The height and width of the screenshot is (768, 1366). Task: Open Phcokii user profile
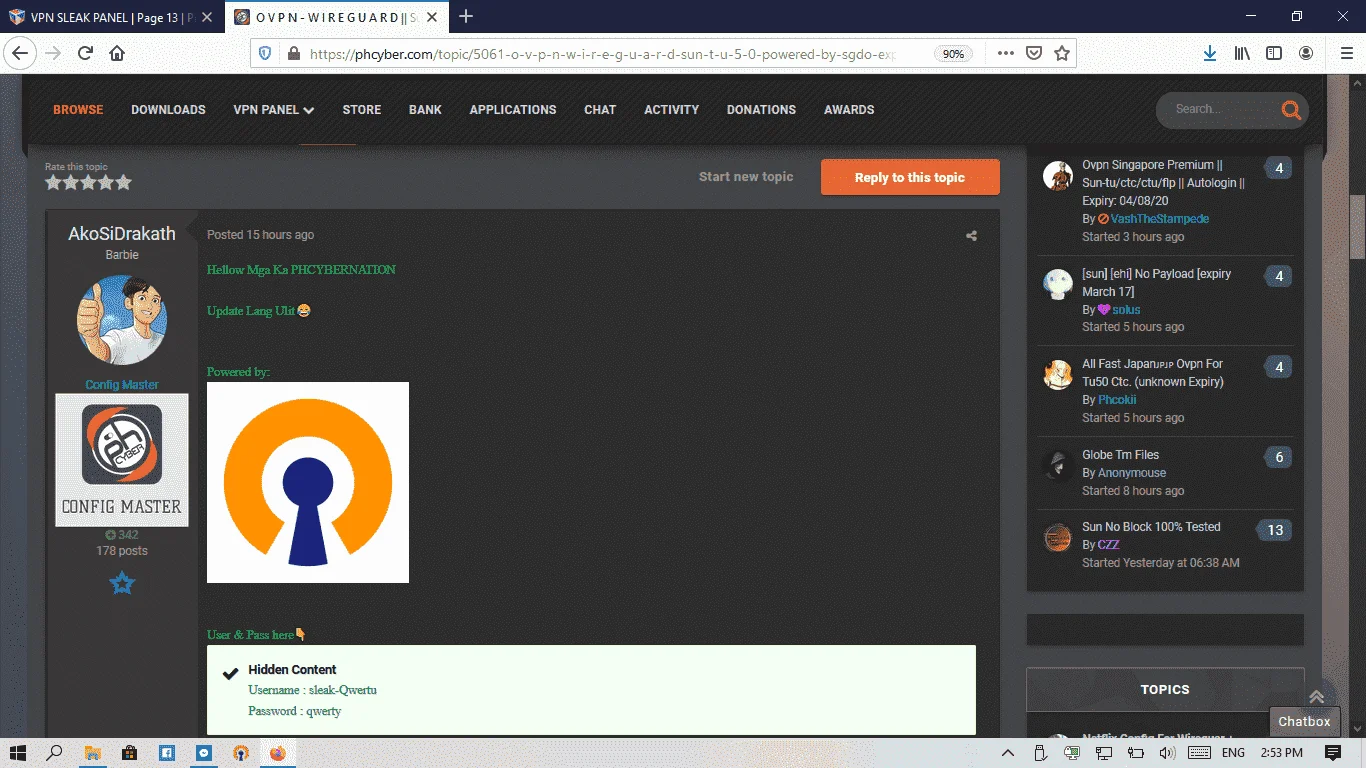(x=1117, y=400)
